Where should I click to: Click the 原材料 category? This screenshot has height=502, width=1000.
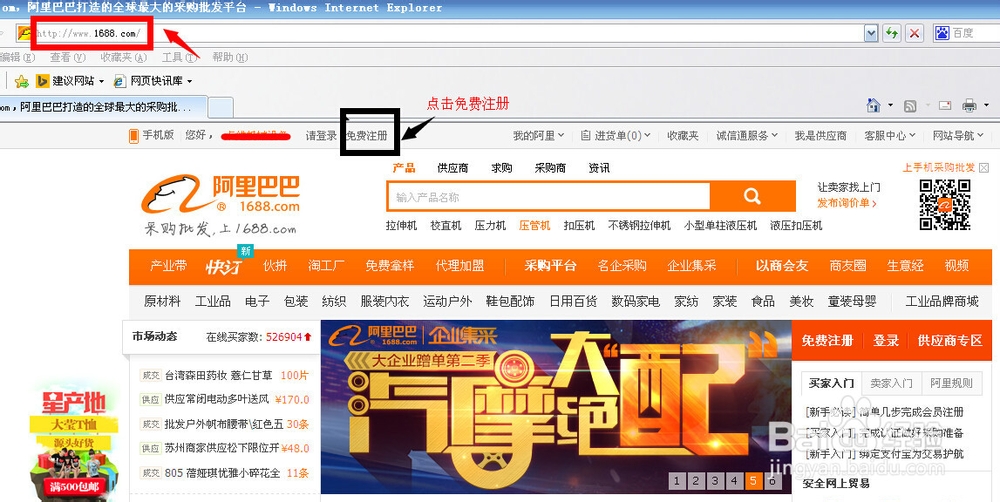coord(162,301)
